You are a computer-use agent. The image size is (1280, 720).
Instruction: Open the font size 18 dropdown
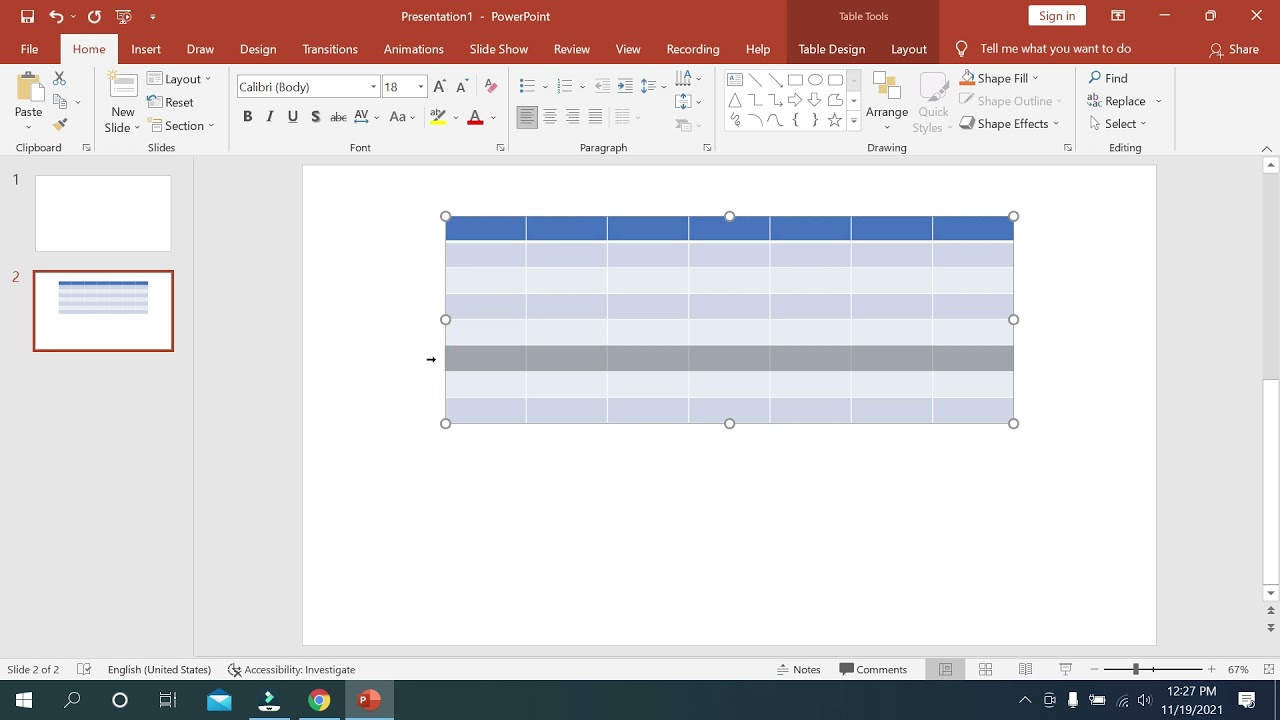(x=421, y=87)
